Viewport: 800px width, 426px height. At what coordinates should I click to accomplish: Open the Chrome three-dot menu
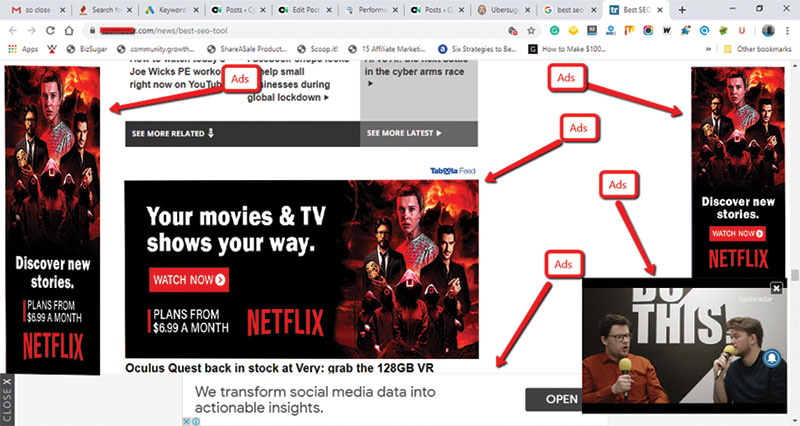coord(789,30)
